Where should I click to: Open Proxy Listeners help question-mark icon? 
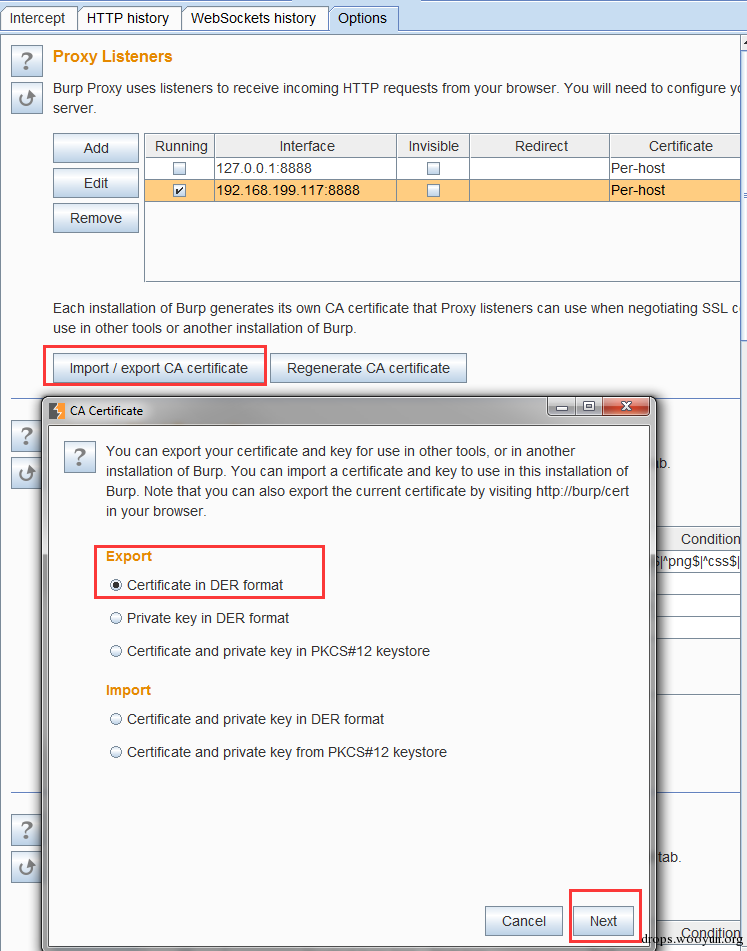pyautogui.click(x=27, y=61)
